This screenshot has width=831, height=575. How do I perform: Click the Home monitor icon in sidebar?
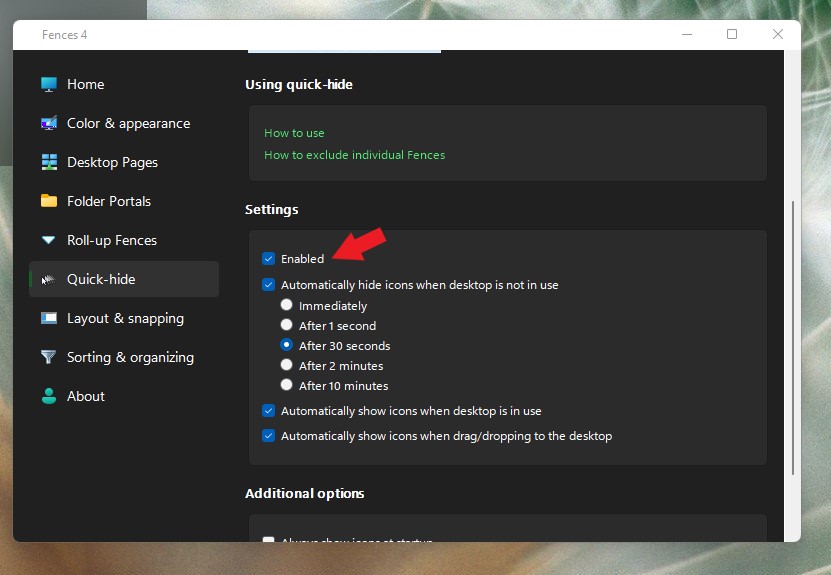coord(49,84)
